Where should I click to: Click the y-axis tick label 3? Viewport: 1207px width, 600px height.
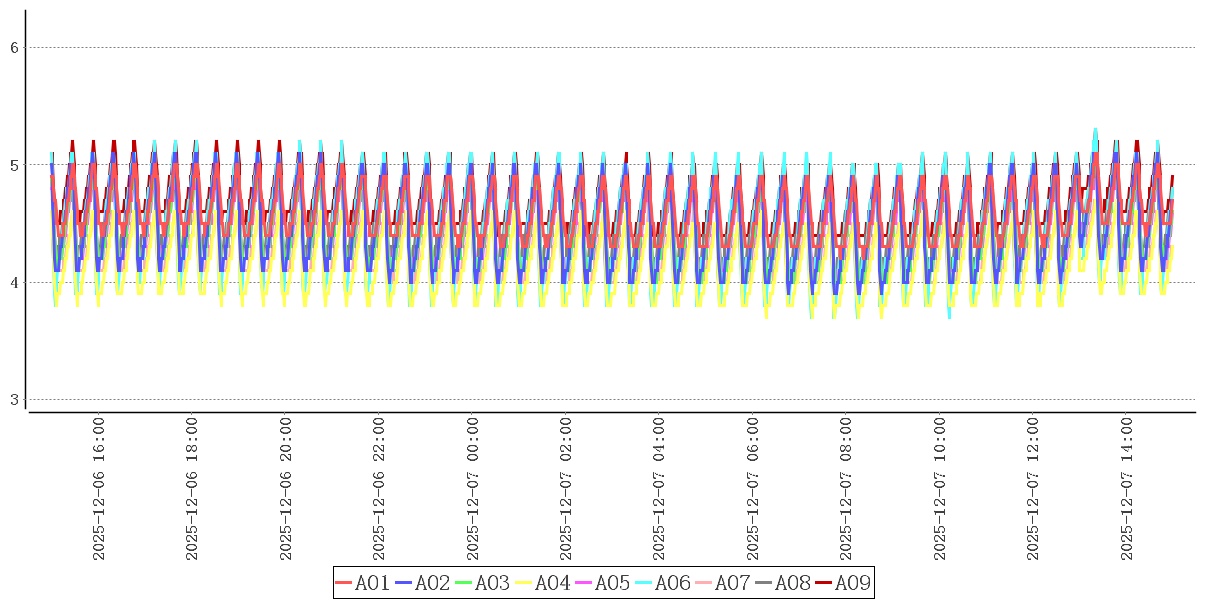tap(15, 400)
